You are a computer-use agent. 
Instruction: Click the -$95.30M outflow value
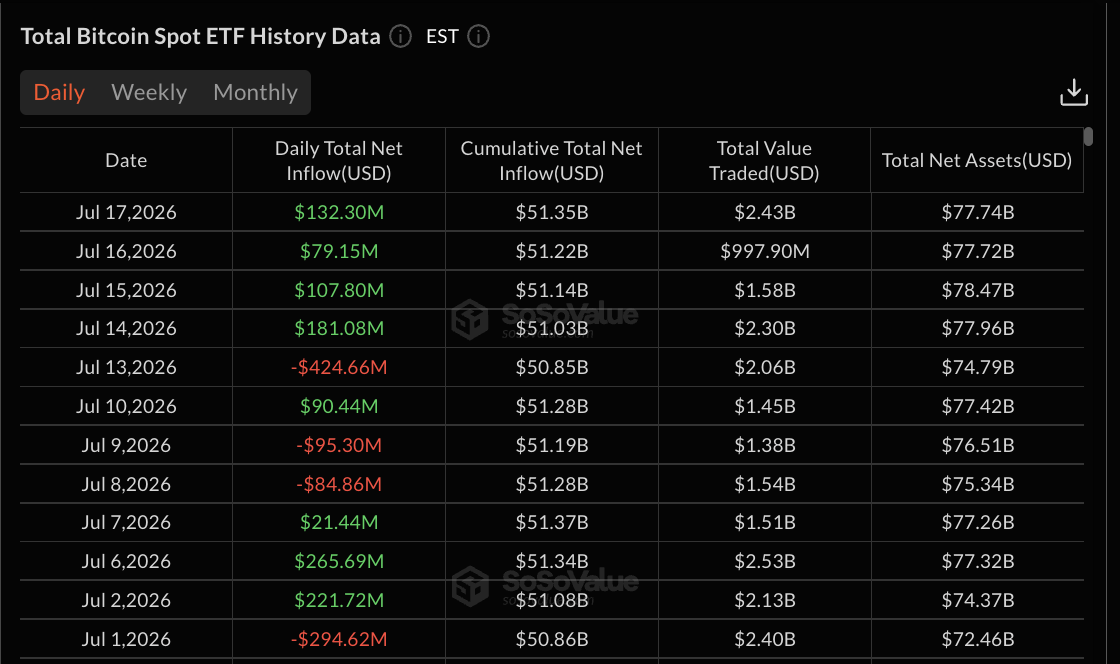(339, 445)
